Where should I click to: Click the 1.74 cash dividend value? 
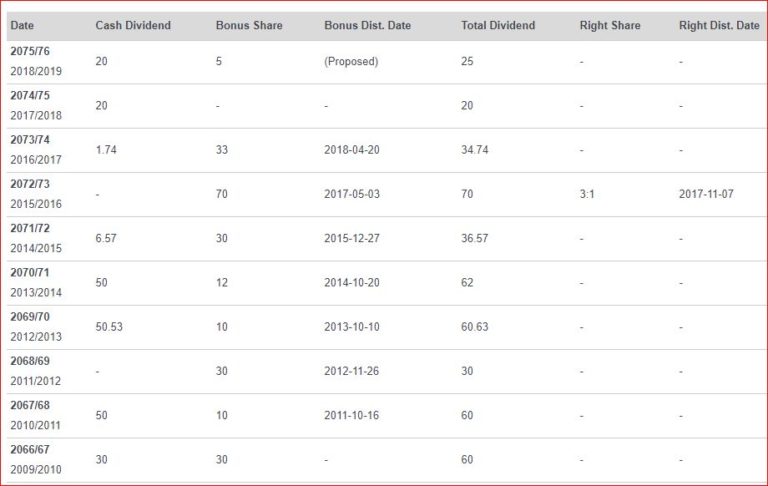(106, 150)
